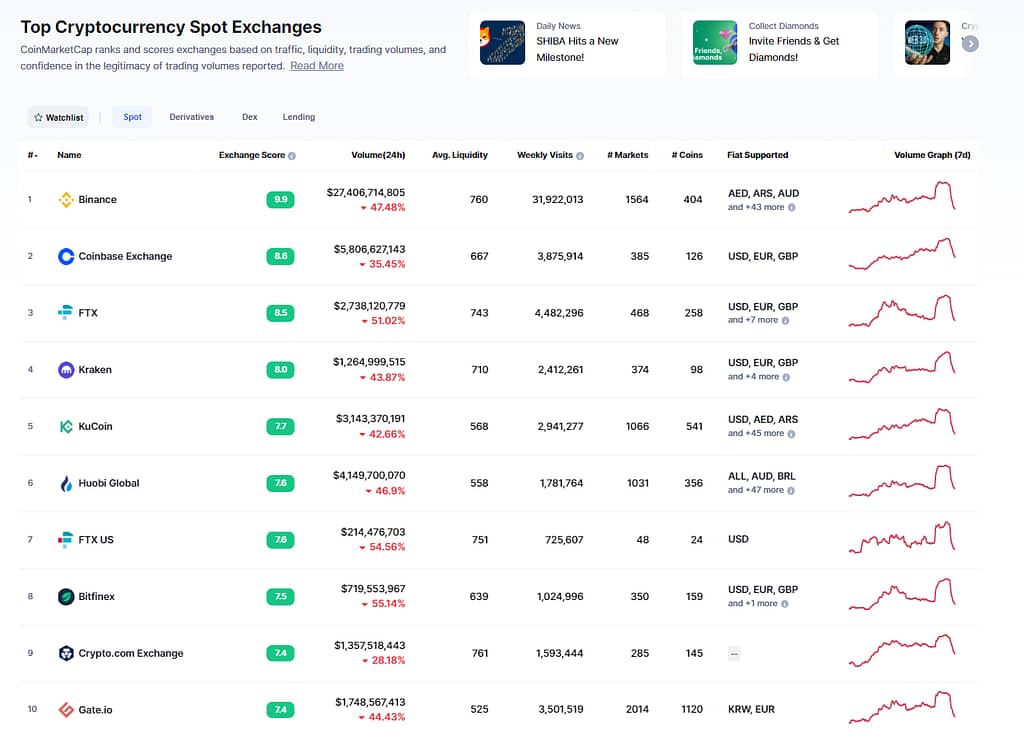Open the Crypto.com Exchange name link
This screenshot has height=737, width=1024.
[x=131, y=653]
